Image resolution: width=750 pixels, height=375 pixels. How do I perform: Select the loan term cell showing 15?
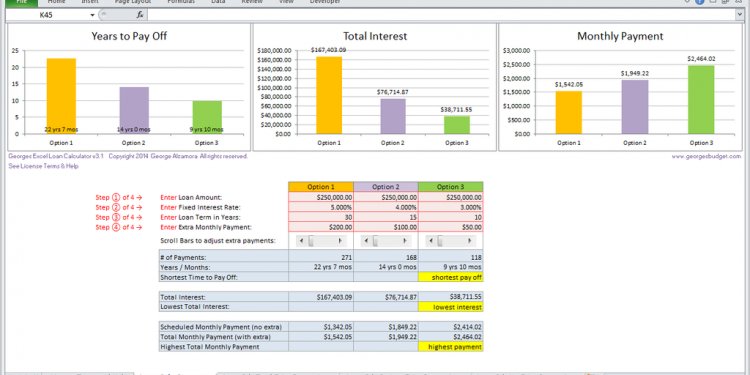386,217
